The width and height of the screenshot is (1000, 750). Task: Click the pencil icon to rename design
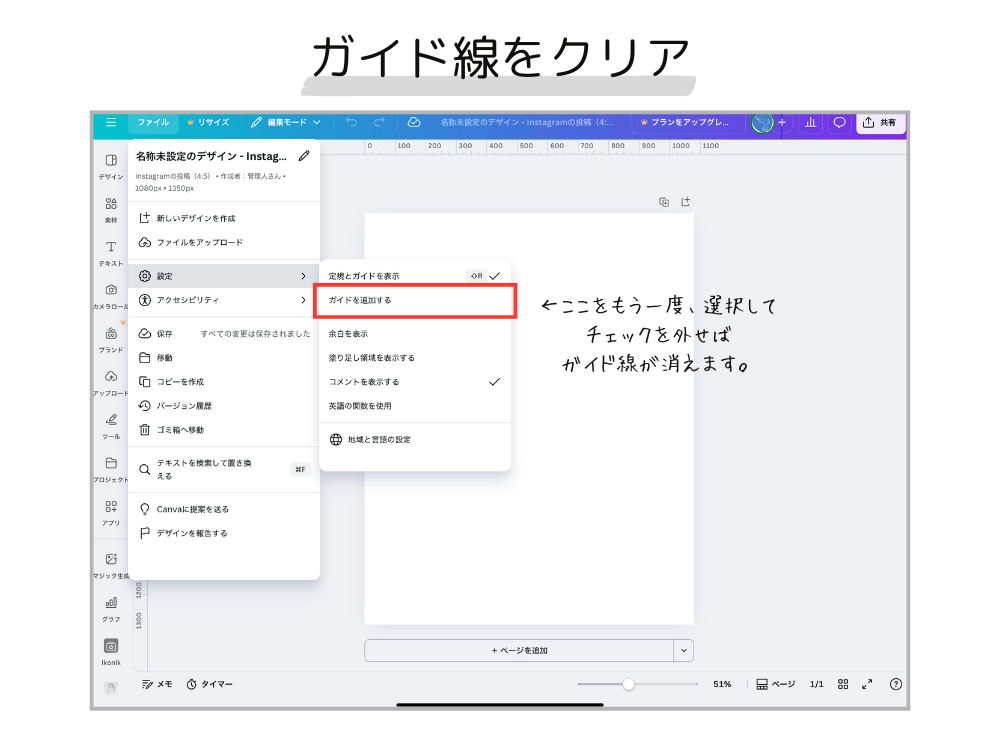coord(304,156)
